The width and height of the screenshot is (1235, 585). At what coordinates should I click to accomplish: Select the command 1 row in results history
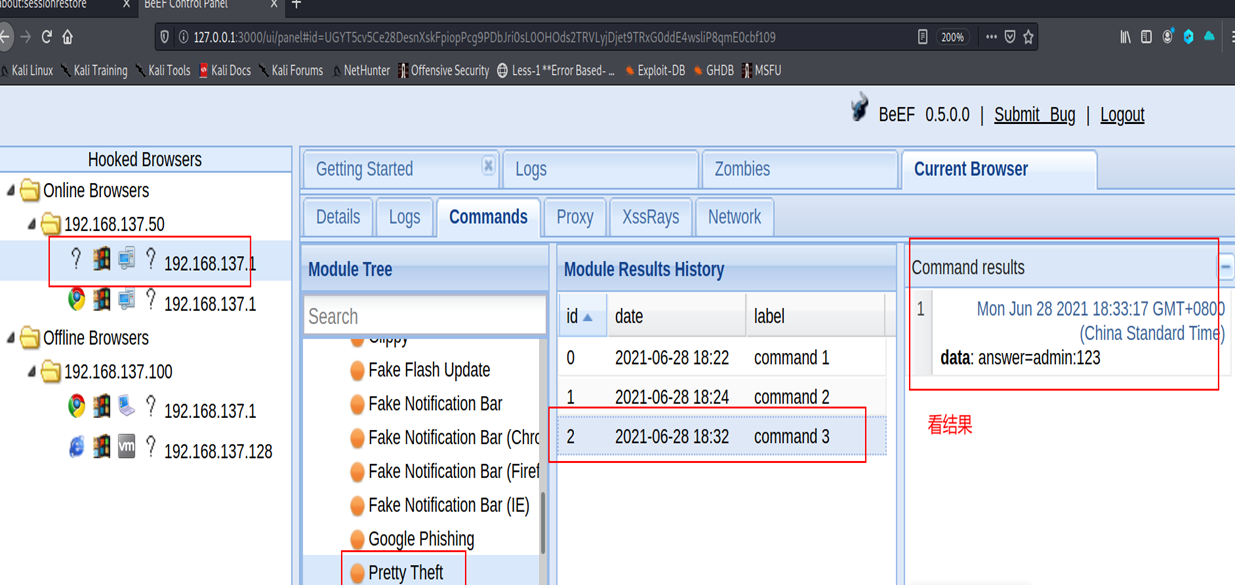pos(720,358)
